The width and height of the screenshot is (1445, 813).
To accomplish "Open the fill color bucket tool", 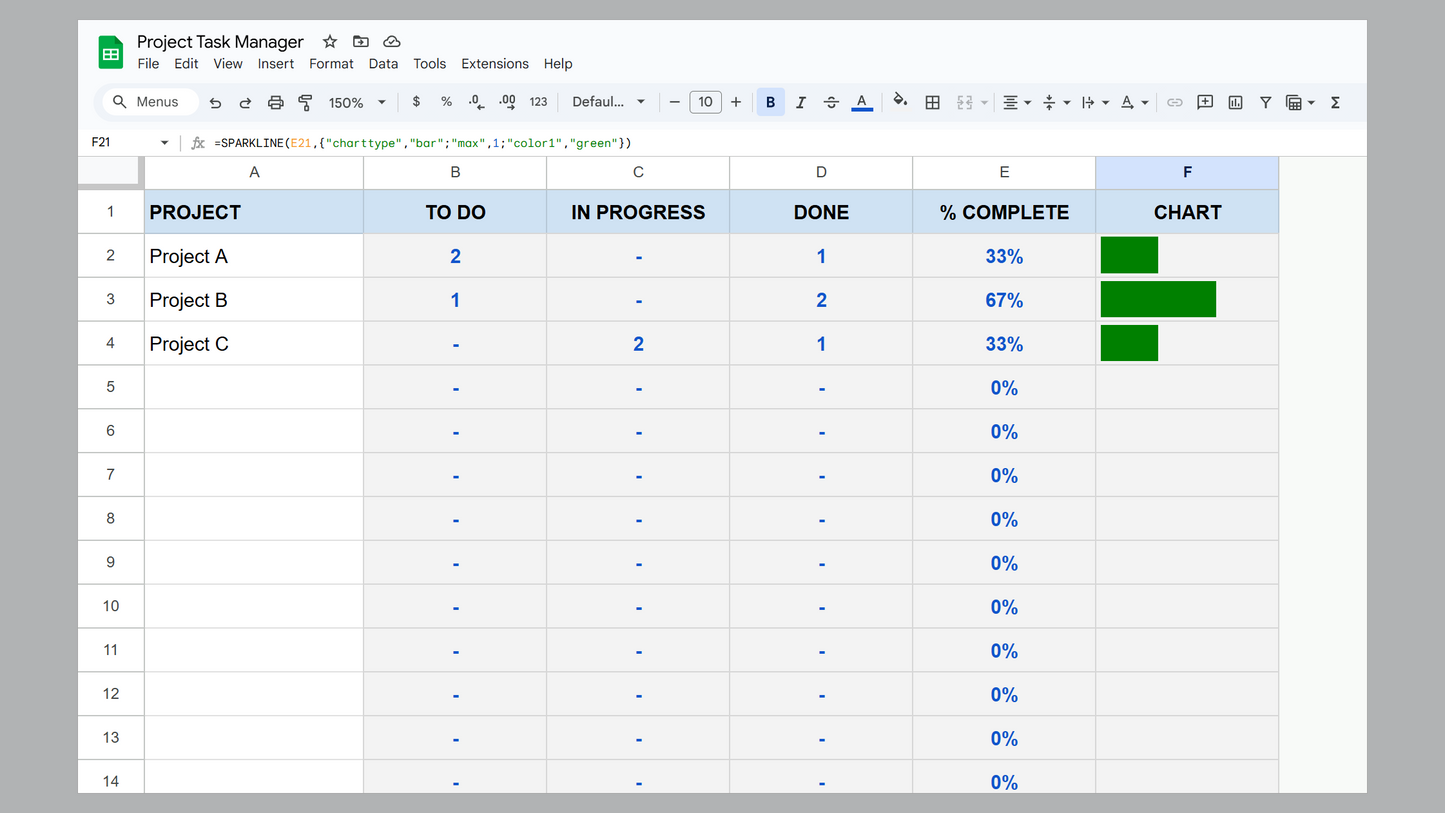I will [900, 101].
